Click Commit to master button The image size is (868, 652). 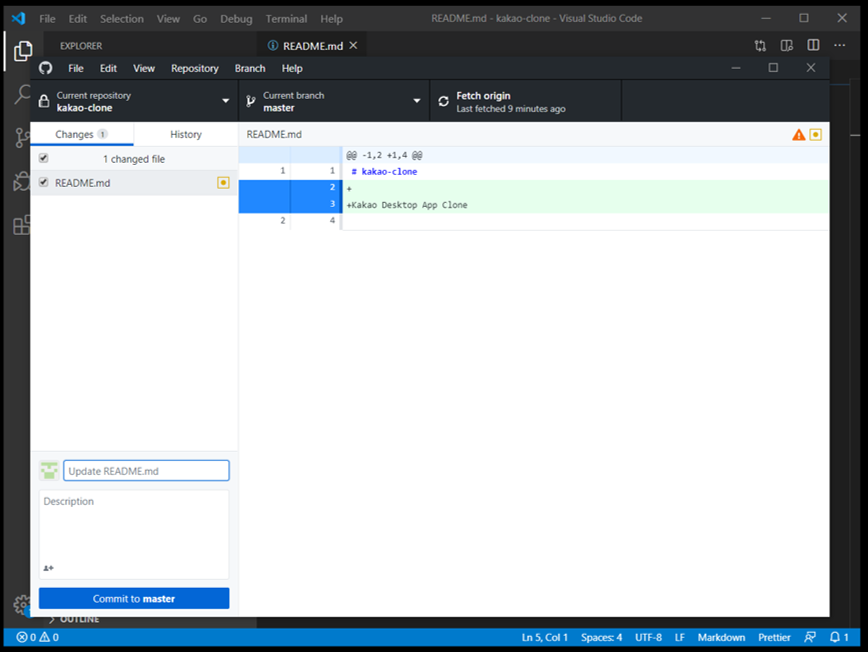(134, 598)
